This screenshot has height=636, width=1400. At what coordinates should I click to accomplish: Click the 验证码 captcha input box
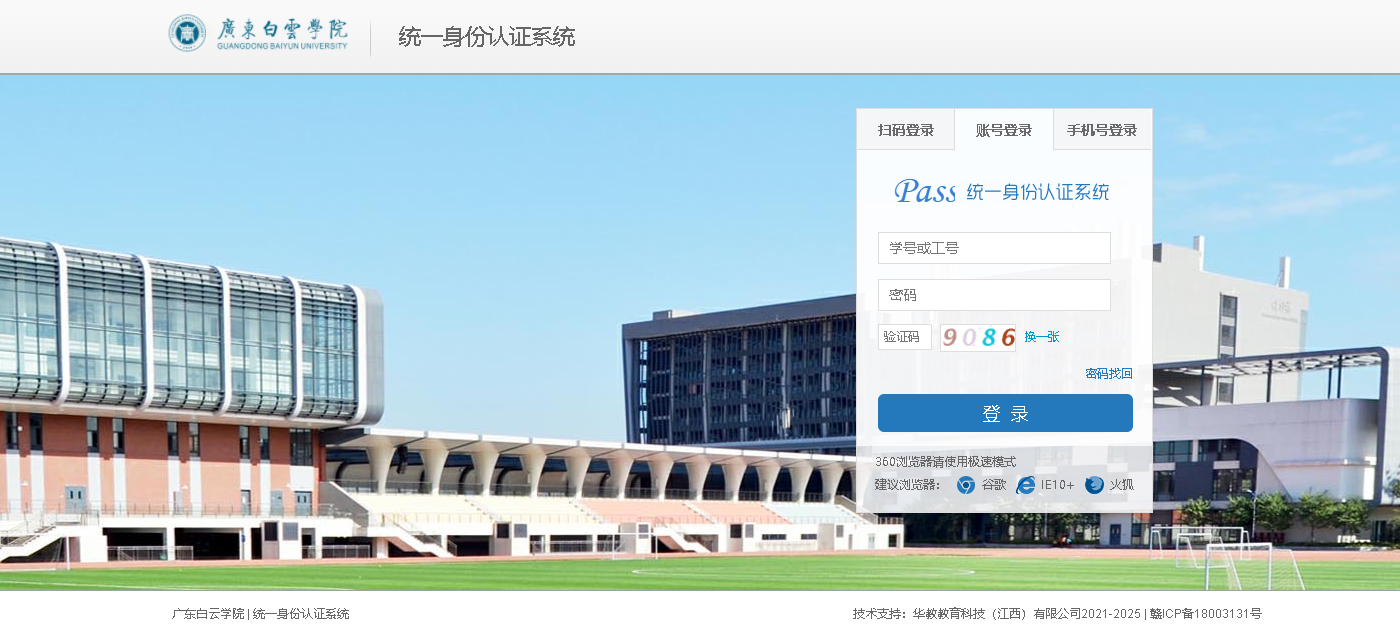tap(904, 337)
